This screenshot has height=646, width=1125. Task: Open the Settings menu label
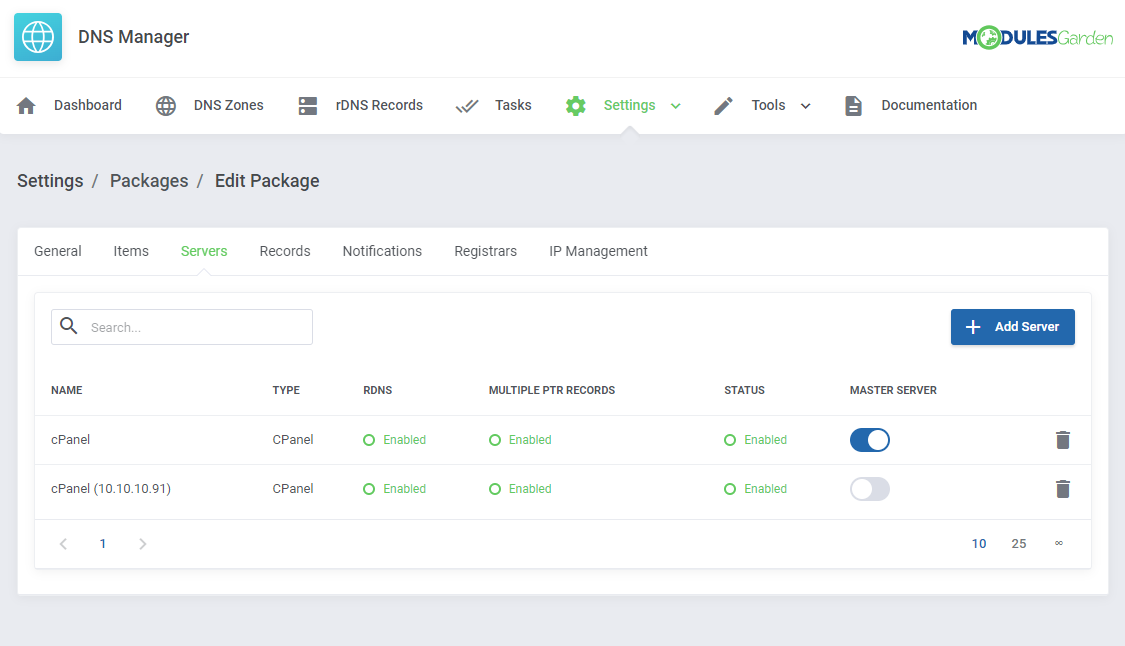pyautogui.click(x=629, y=105)
